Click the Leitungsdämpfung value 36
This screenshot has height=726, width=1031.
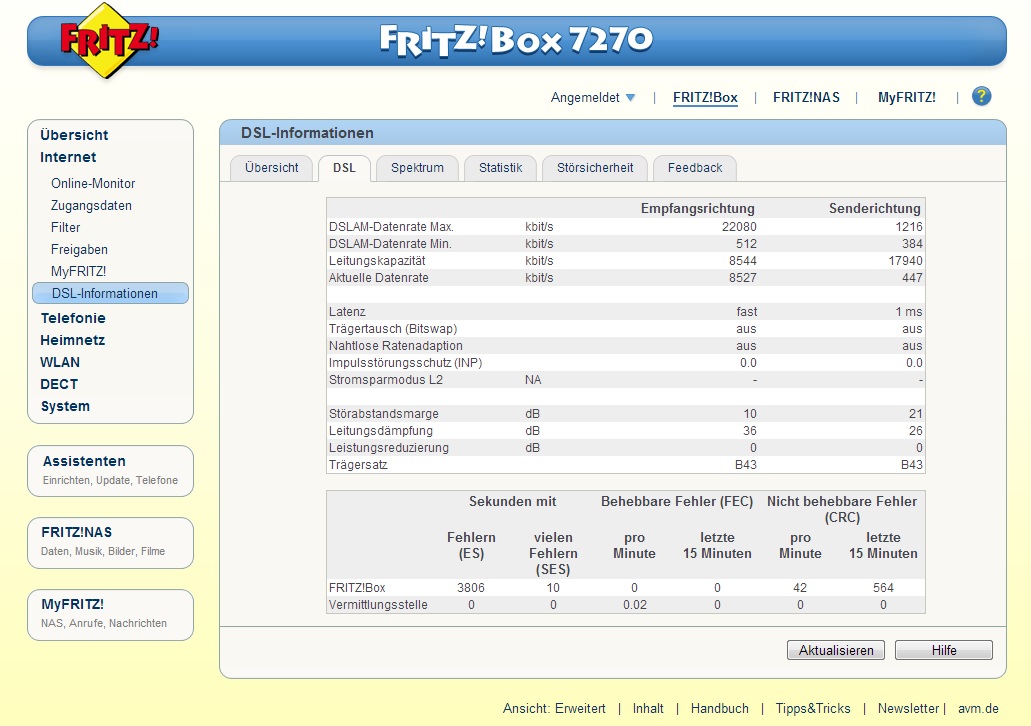click(x=750, y=431)
